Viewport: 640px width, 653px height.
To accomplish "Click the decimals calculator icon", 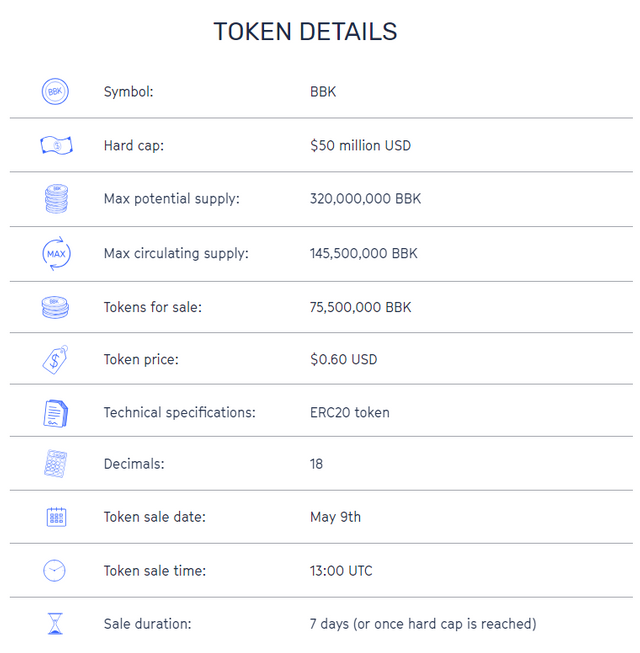I will 56,464.
